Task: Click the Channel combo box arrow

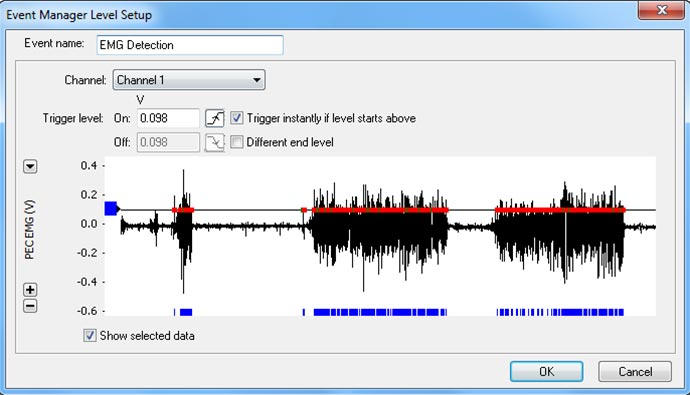Action: click(x=257, y=80)
